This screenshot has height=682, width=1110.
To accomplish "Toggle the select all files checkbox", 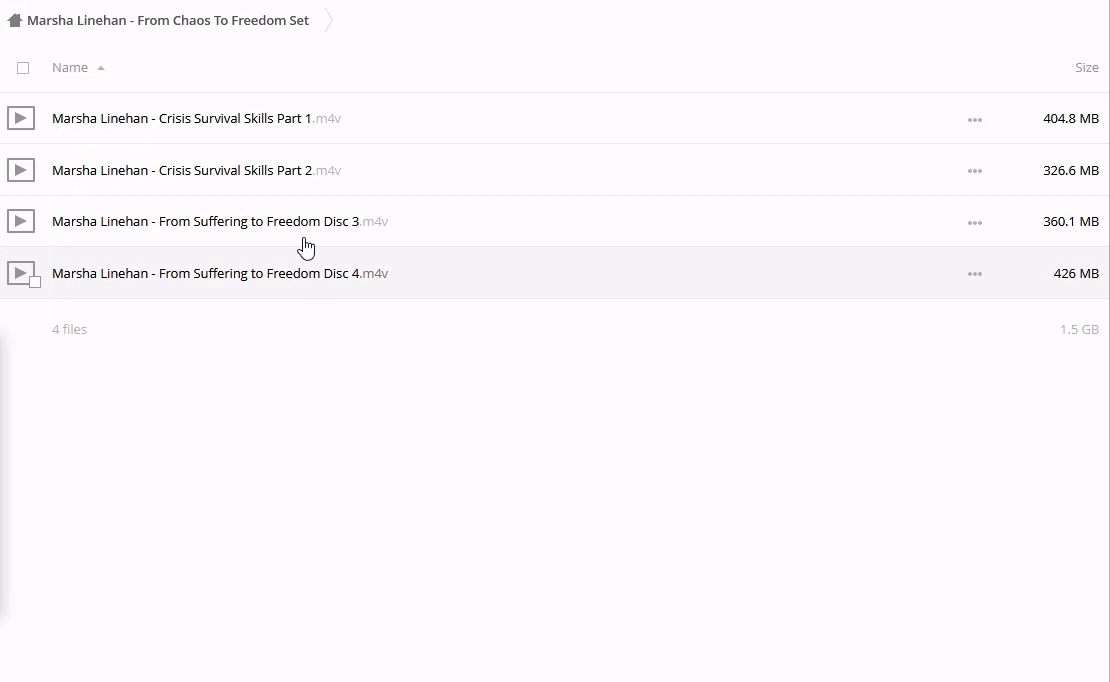I will (x=23, y=68).
